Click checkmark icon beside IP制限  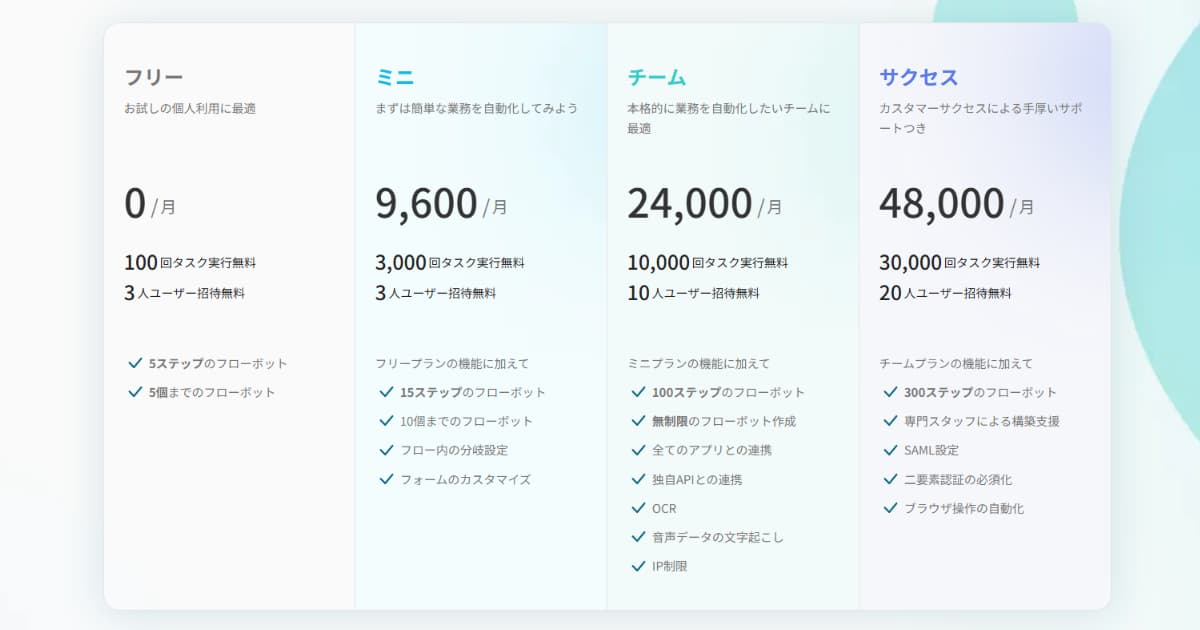(638, 566)
